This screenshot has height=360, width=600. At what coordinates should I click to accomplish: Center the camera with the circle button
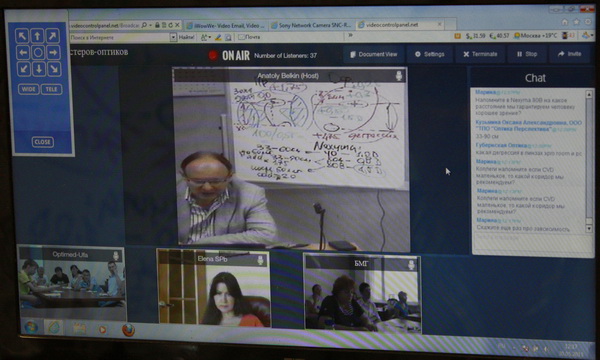[x=38, y=52]
